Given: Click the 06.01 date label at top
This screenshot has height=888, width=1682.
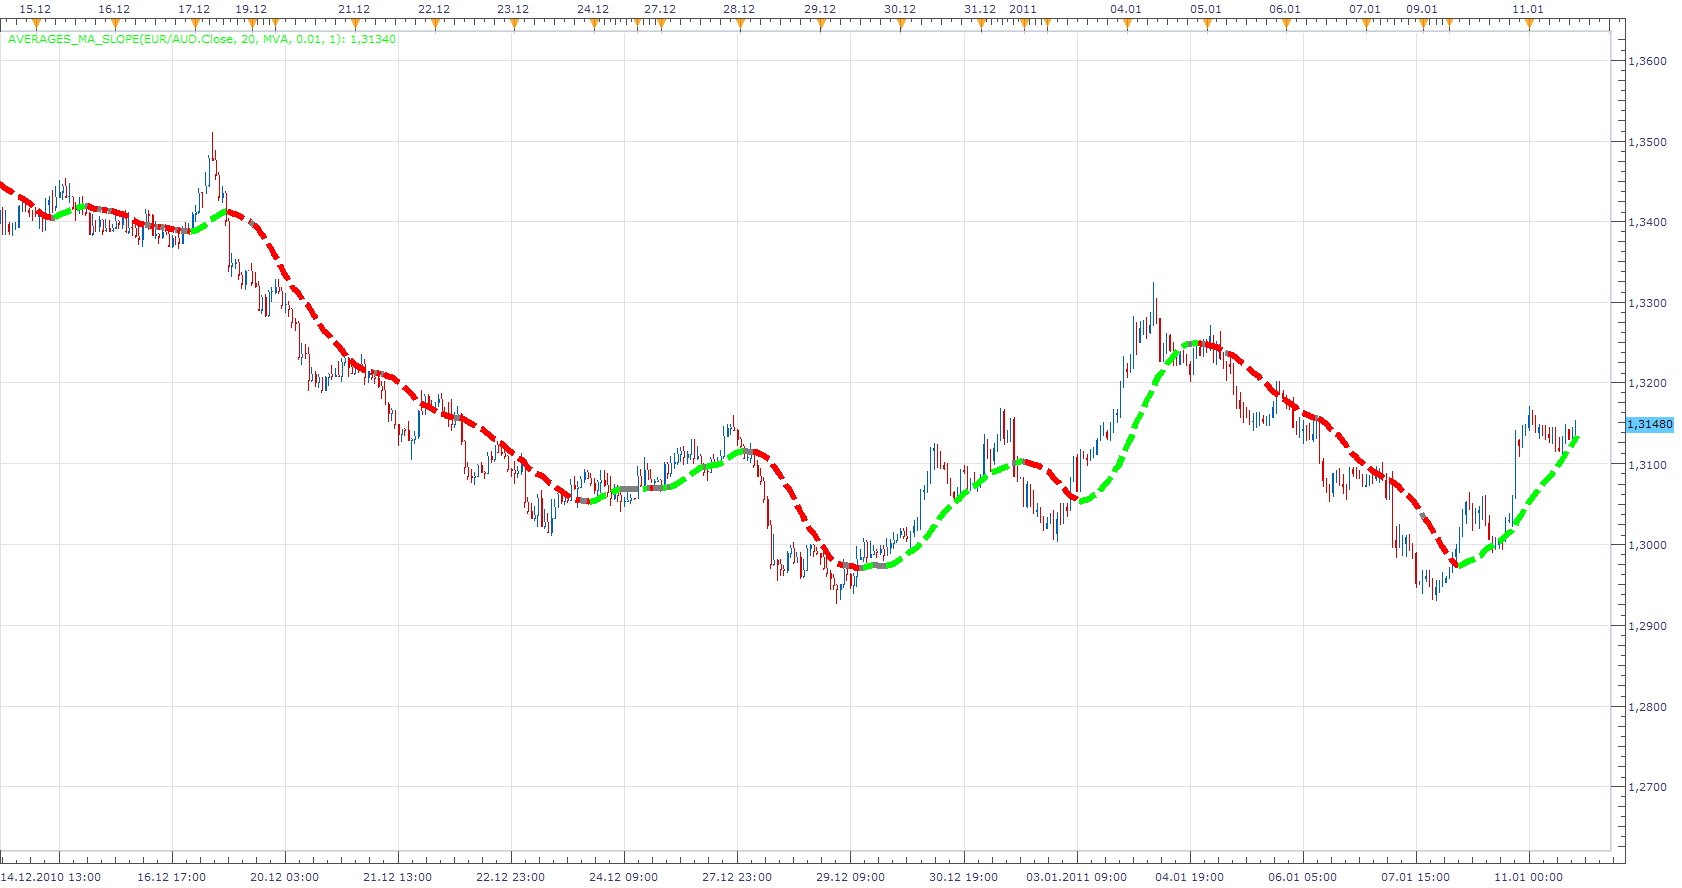Looking at the screenshot, I should [1285, 9].
